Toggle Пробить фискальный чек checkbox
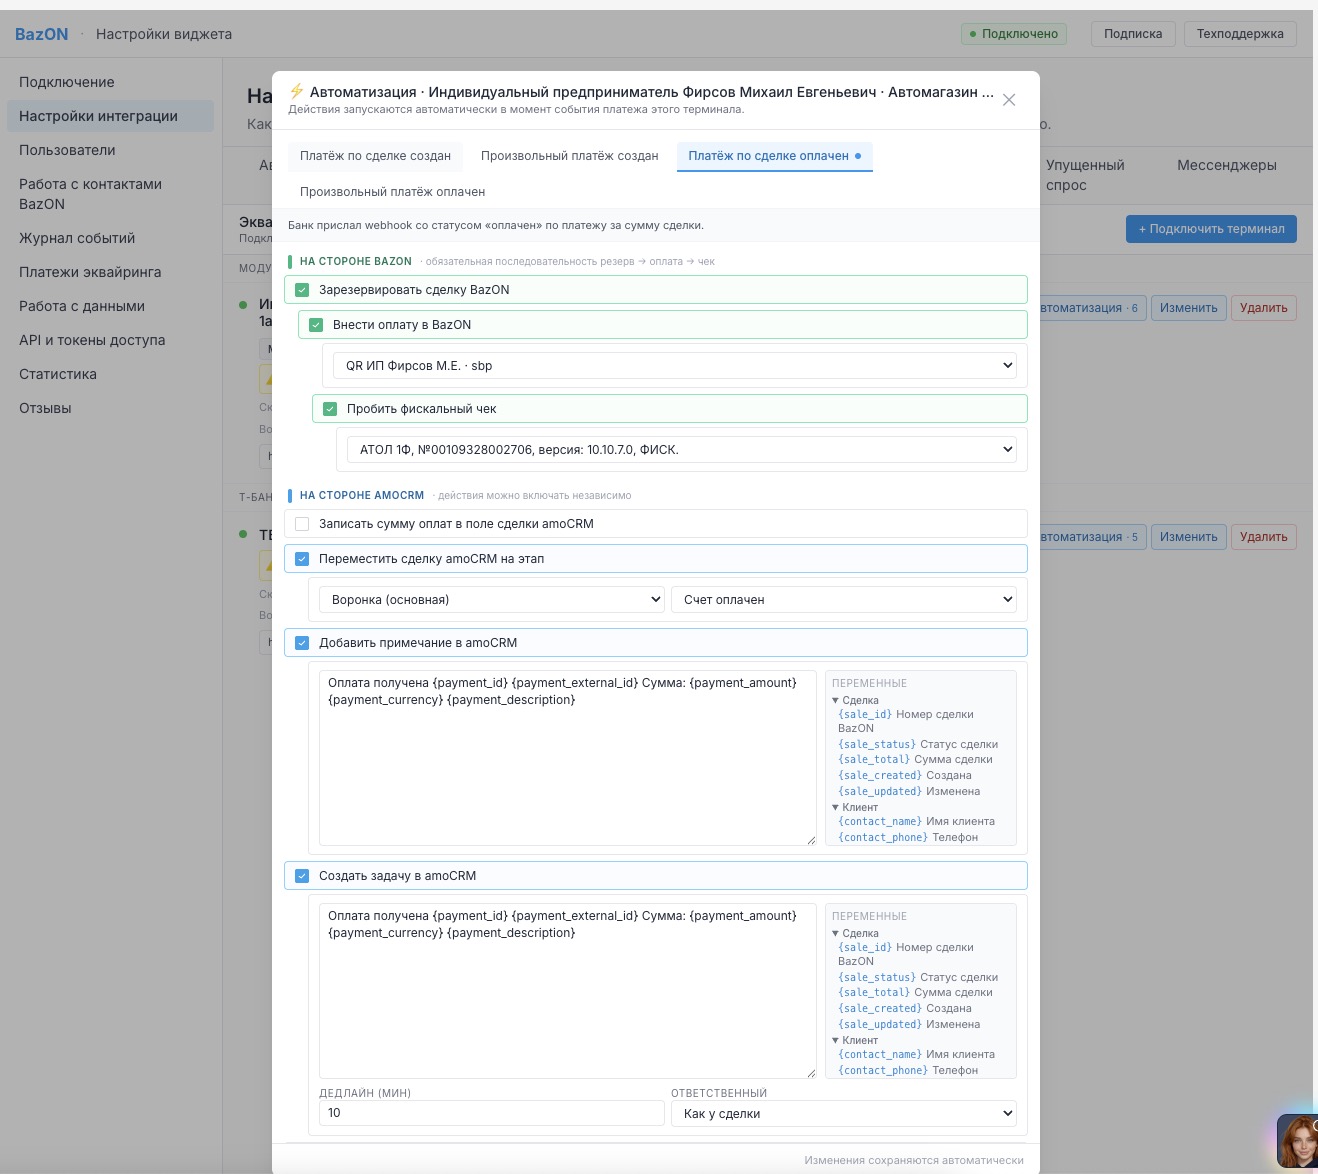The width and height of the screenshot is (1318, 1174). click(330, 409)
